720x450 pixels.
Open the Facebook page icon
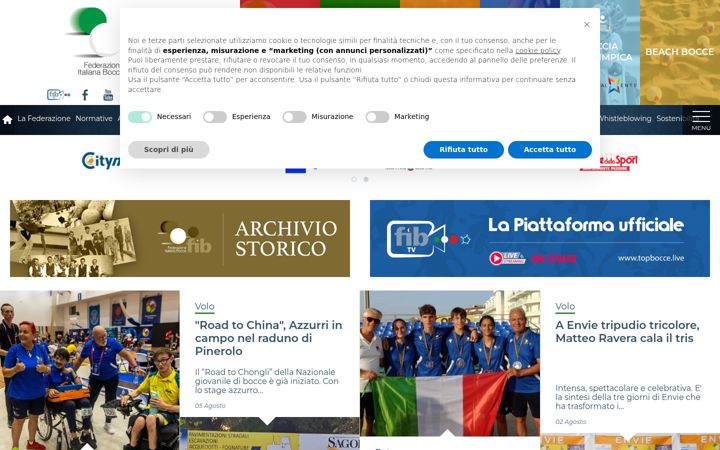[x=85, y=95]
